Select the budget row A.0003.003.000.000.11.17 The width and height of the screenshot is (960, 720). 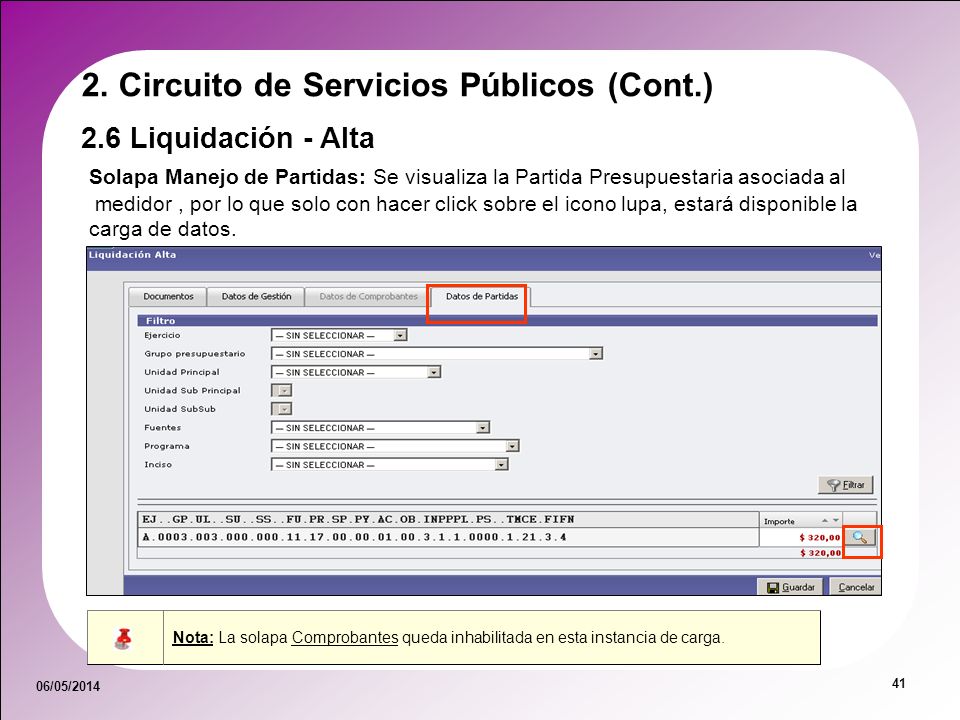click(x=448, y=537)
